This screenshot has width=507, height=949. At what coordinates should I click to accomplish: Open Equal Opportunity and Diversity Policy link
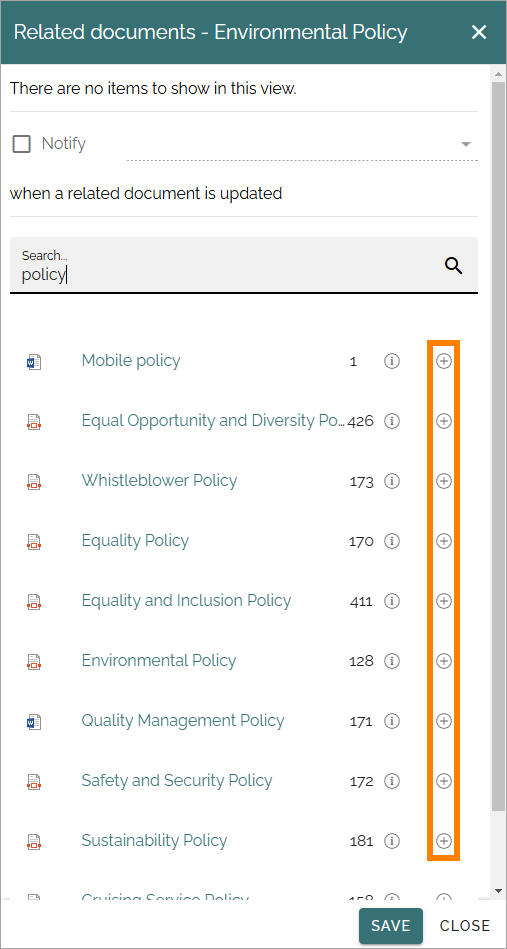214,421
